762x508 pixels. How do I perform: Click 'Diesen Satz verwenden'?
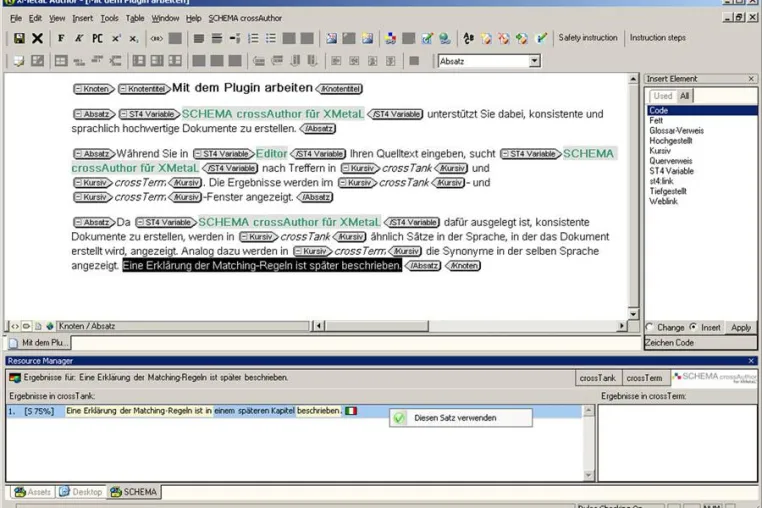pyautogui.click(x=461, y=418)
